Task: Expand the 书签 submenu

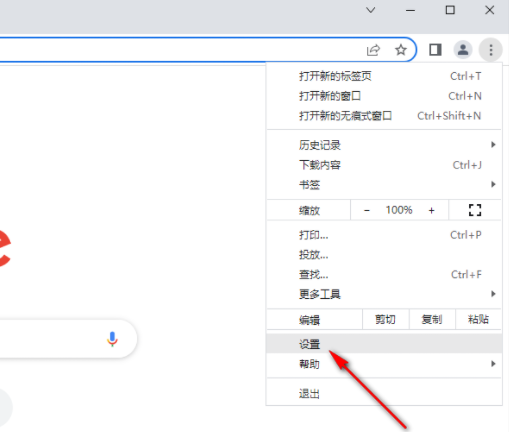Action: pyautogui.click(x=384, y=184)
